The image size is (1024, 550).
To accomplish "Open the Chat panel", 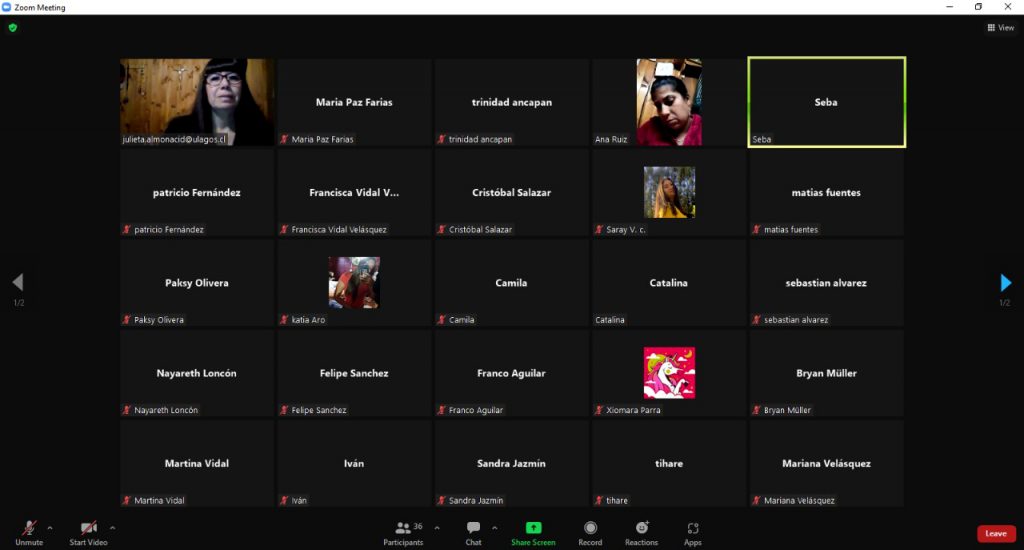I will click(x=473, y=529).
